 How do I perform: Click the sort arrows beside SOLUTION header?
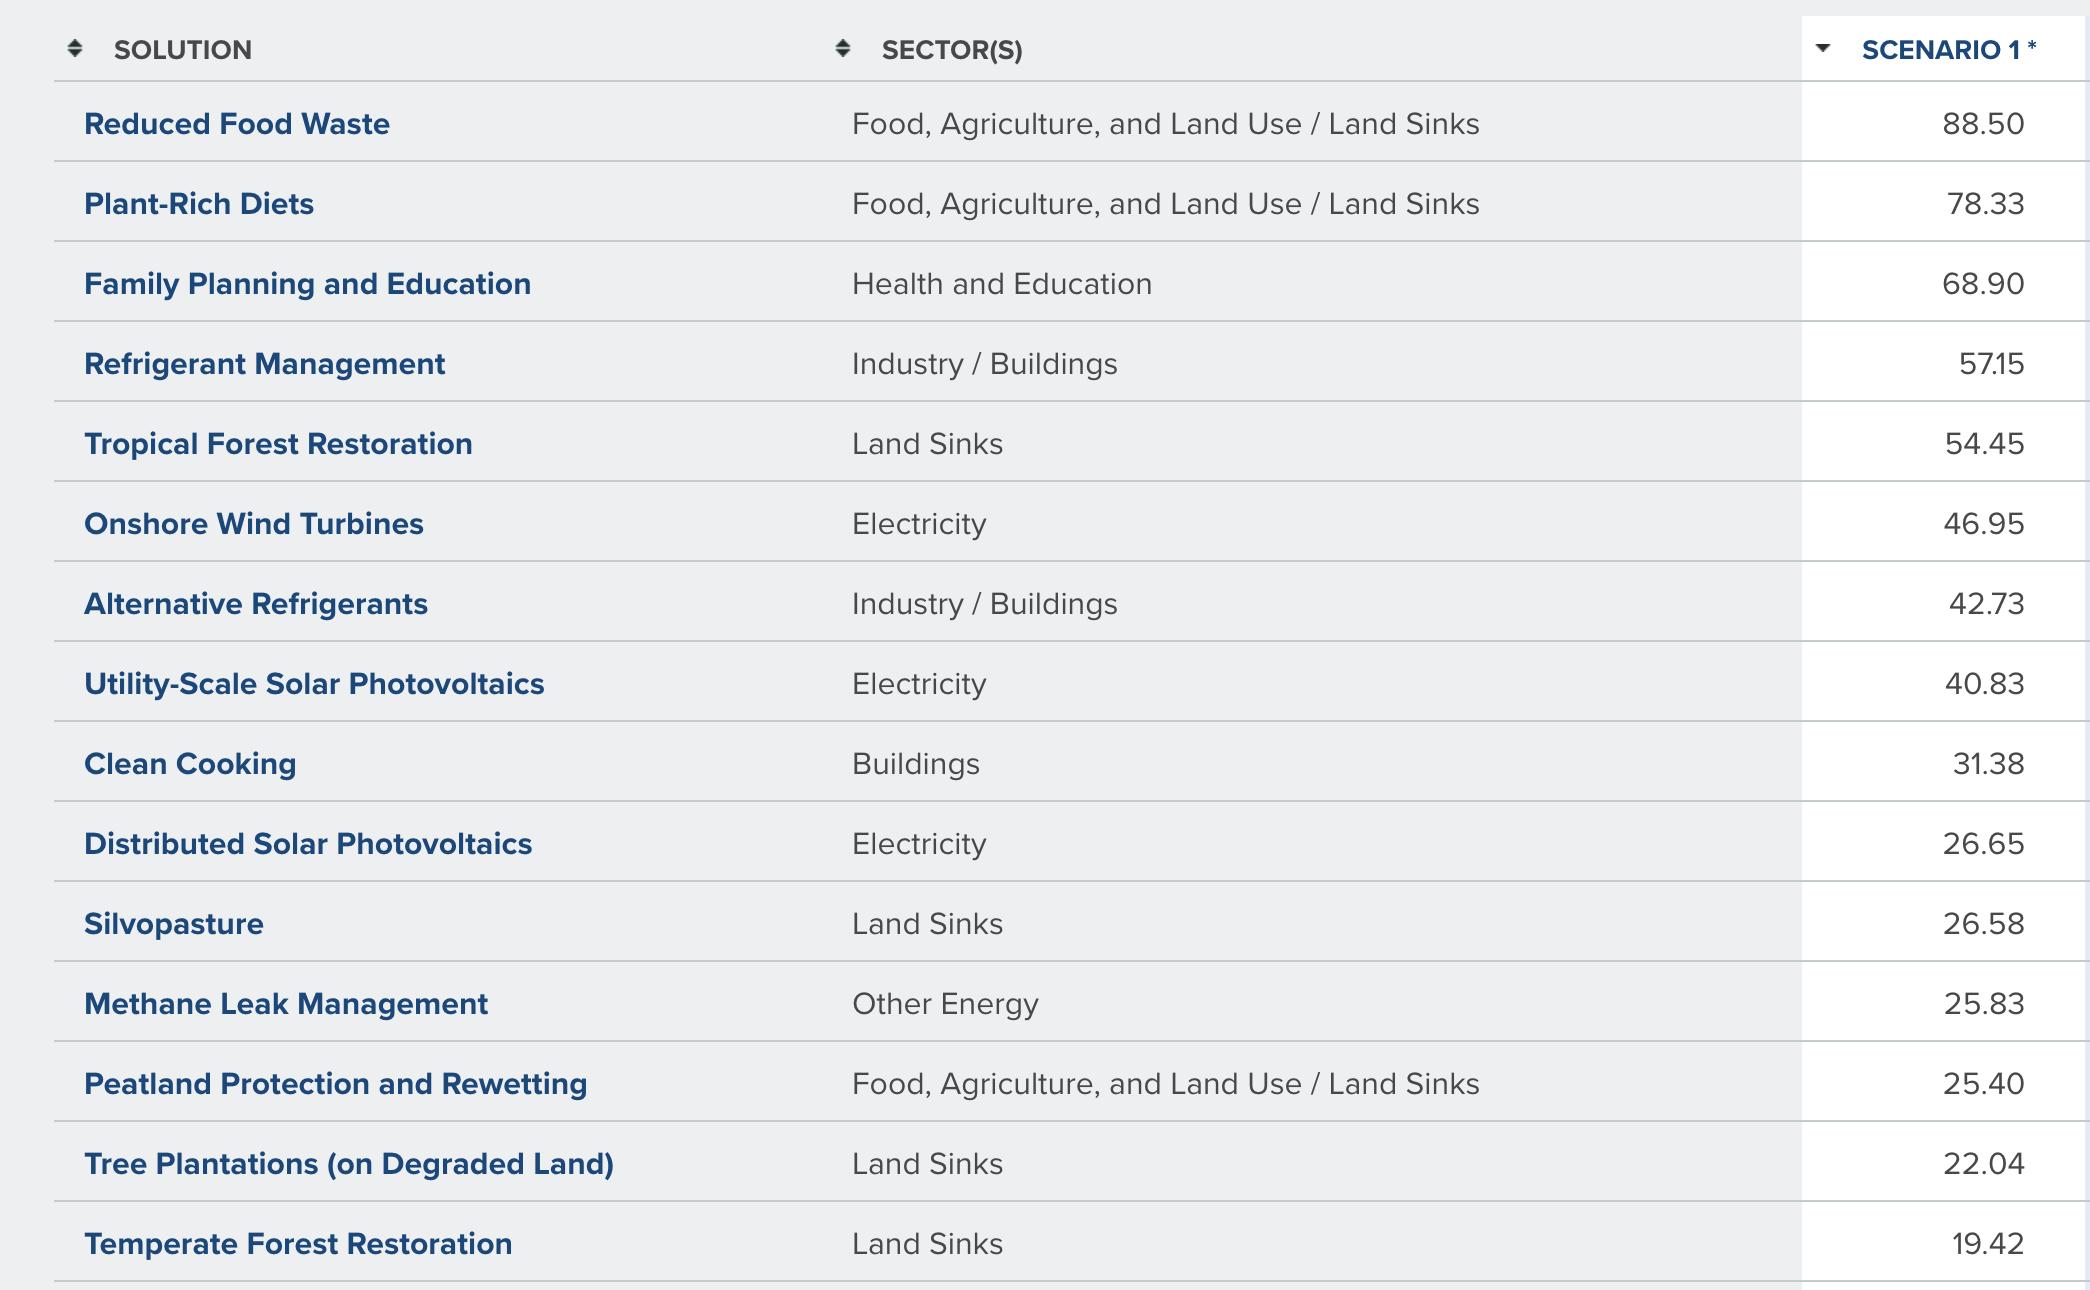tap(75, 48)
